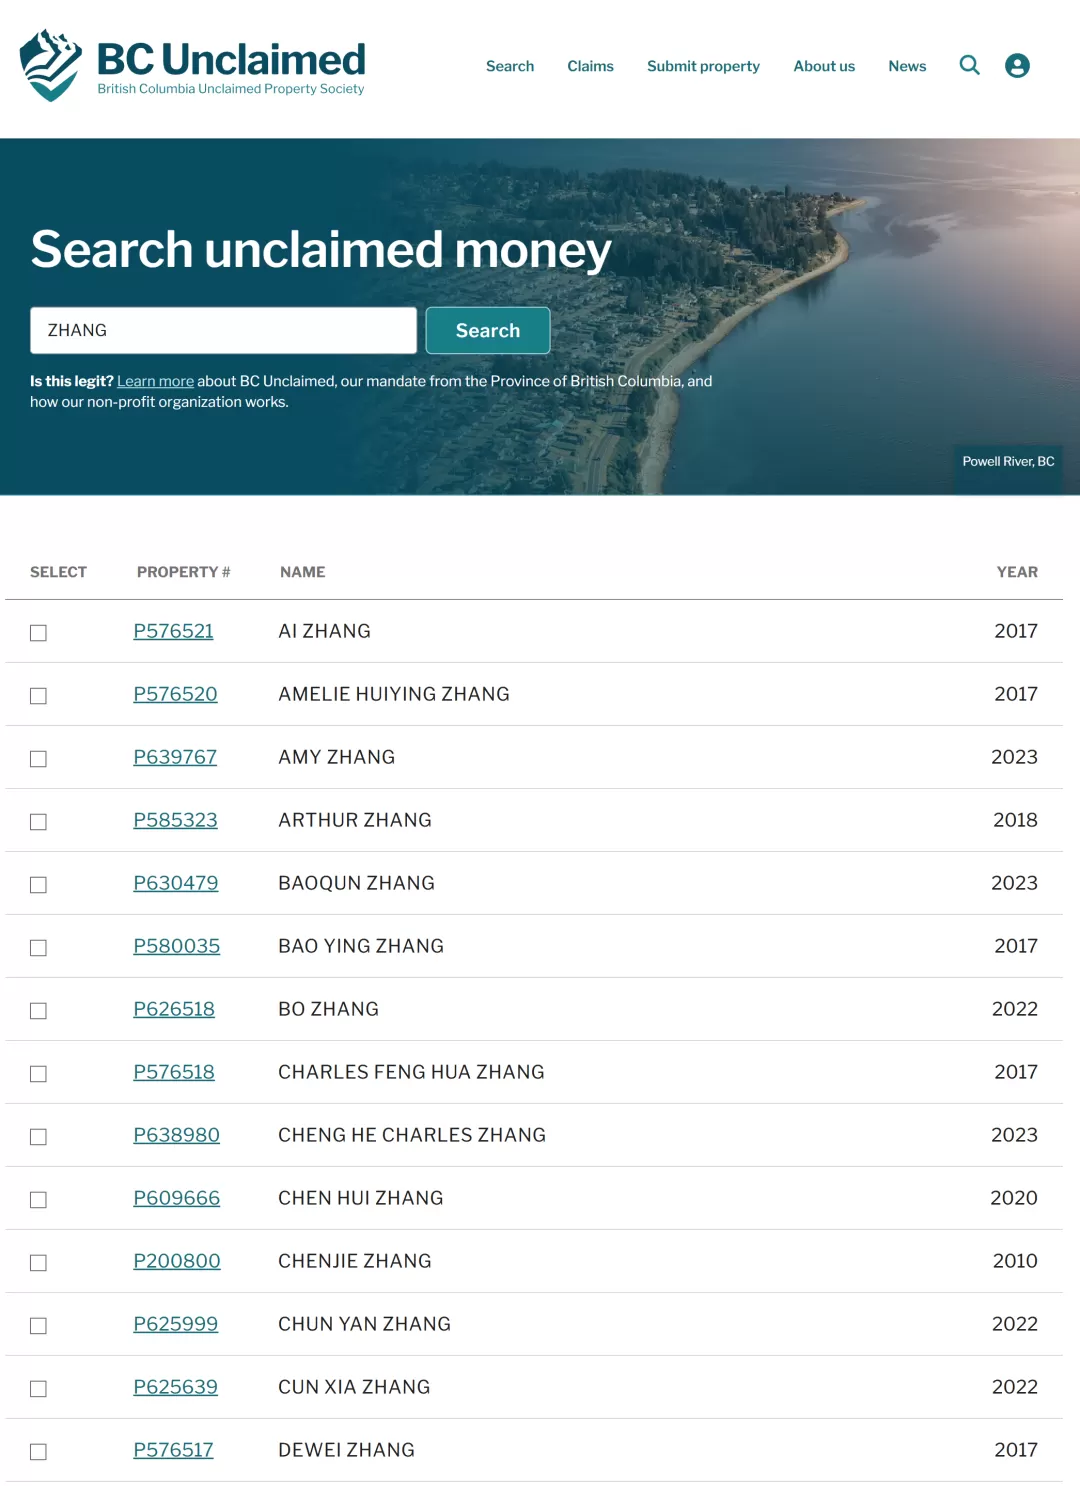Open the Claims menu item
The height and width of the screenshot is (1486, 1080).
590,66
